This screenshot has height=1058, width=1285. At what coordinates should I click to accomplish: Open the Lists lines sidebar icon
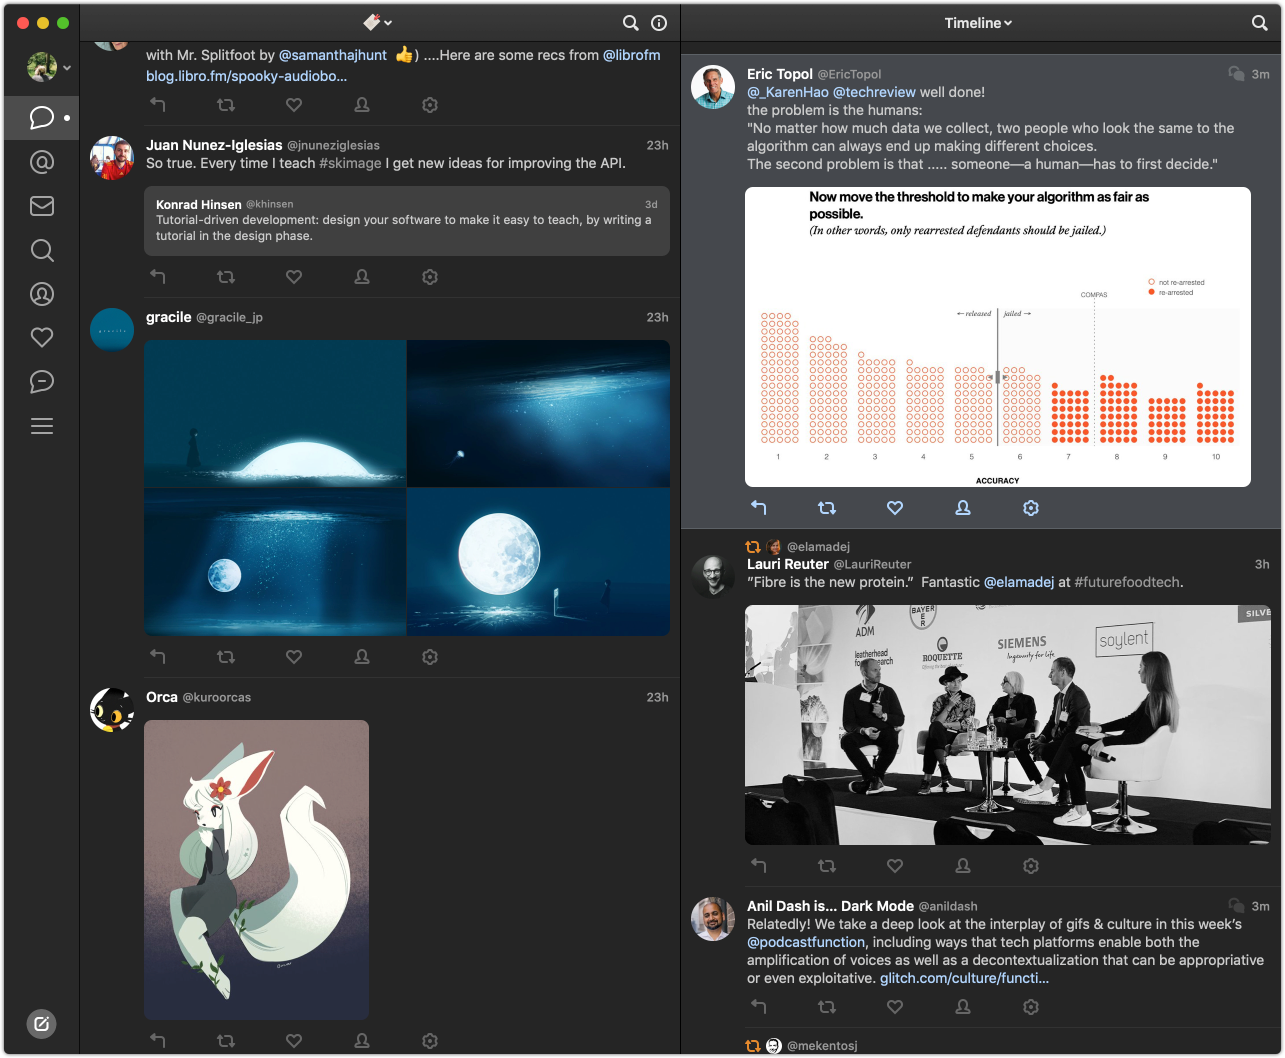pyautogui.click(x=41, y=427)
